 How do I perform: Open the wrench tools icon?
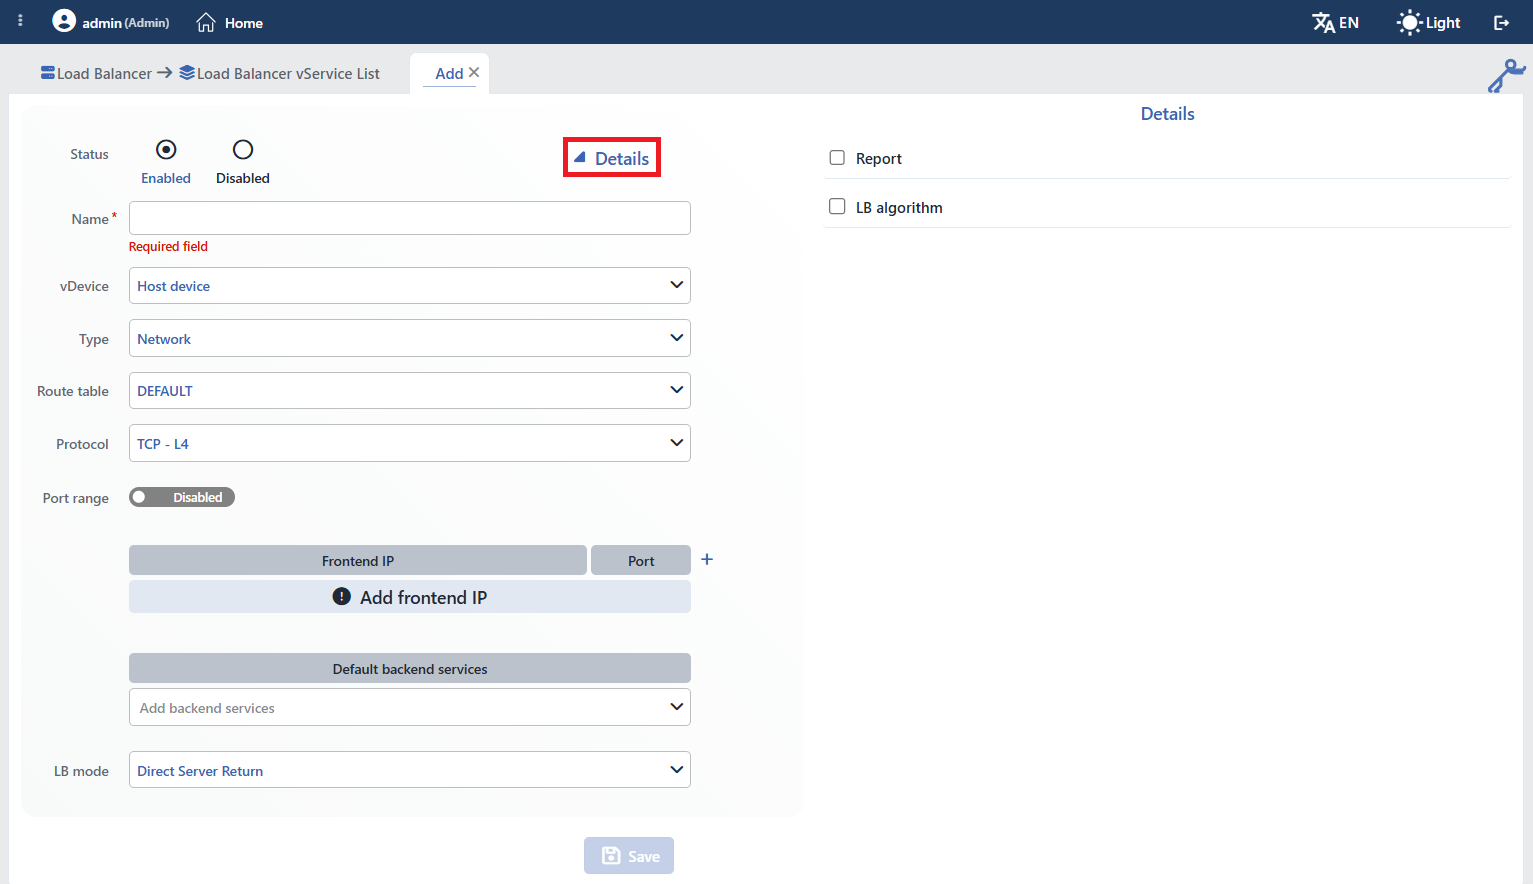(1506, 76)
